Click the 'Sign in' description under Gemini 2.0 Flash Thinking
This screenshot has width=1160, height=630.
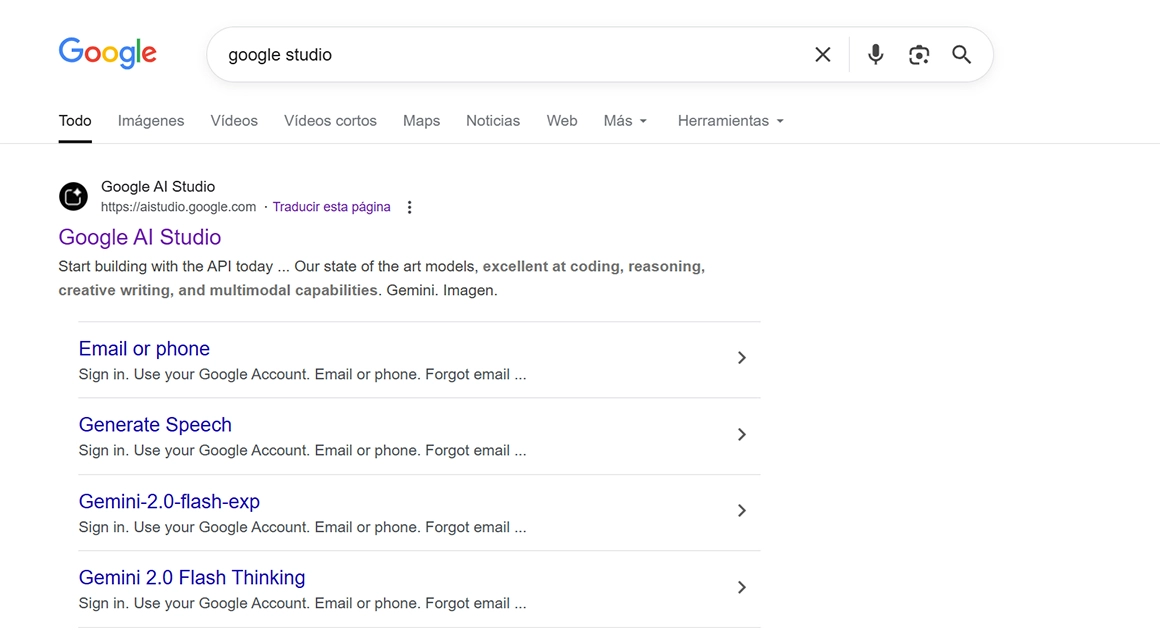[x=303, y=603]
